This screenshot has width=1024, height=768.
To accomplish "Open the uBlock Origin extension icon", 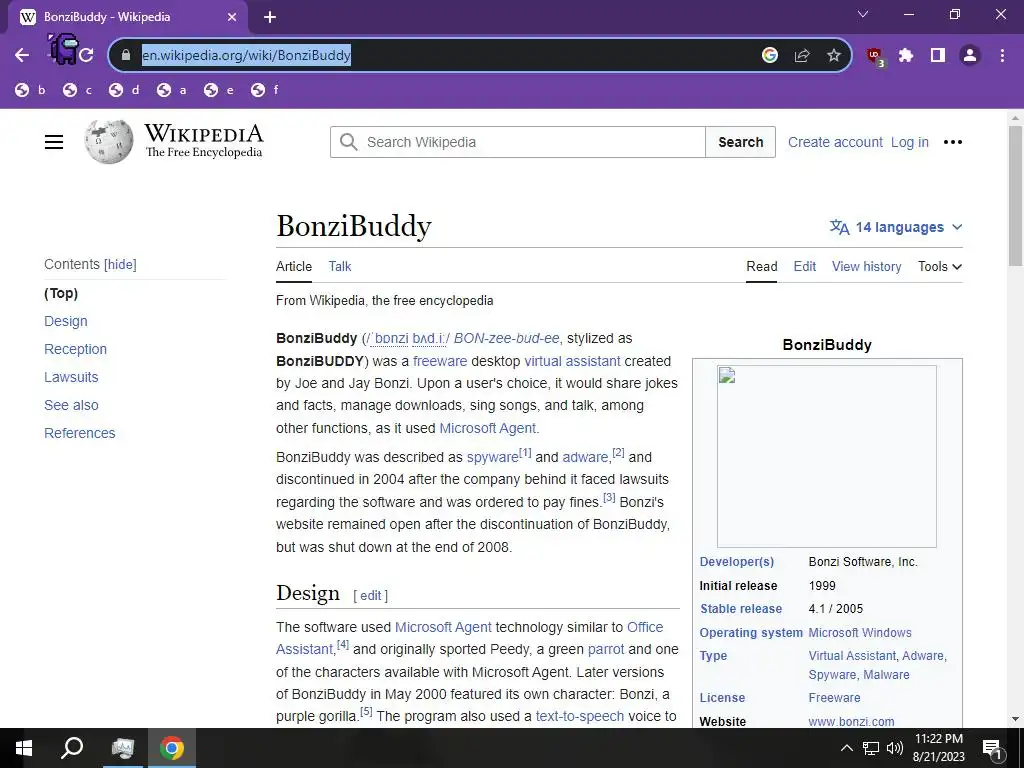I will [x=875, y=57].
